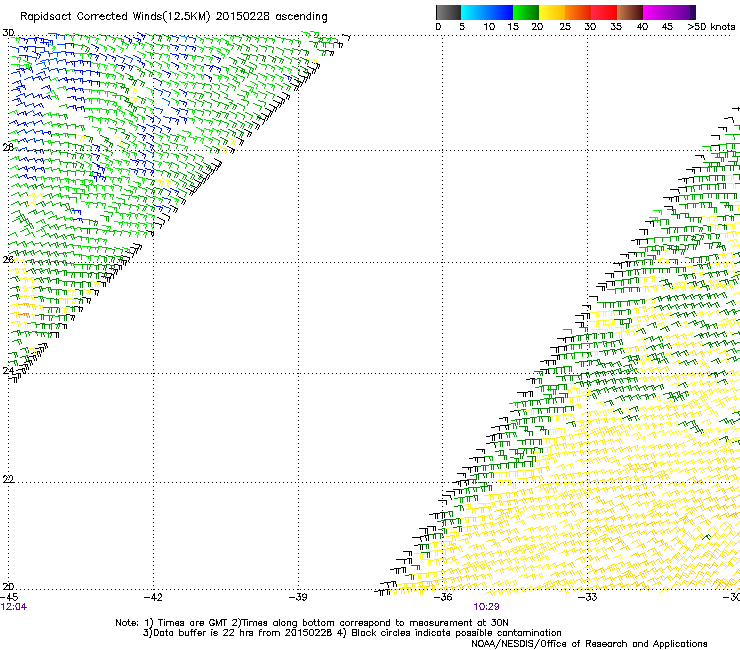Click the gray 0-5 knots color segment
The width and height of the screenshot is (740, 650).
[448, 12]
